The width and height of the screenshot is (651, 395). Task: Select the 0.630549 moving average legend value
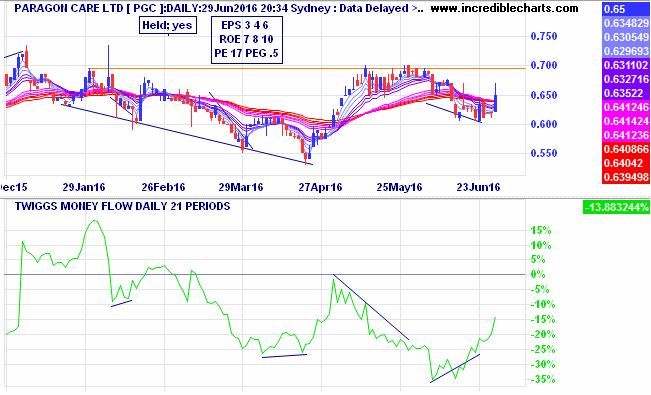(x=626, y=37)
